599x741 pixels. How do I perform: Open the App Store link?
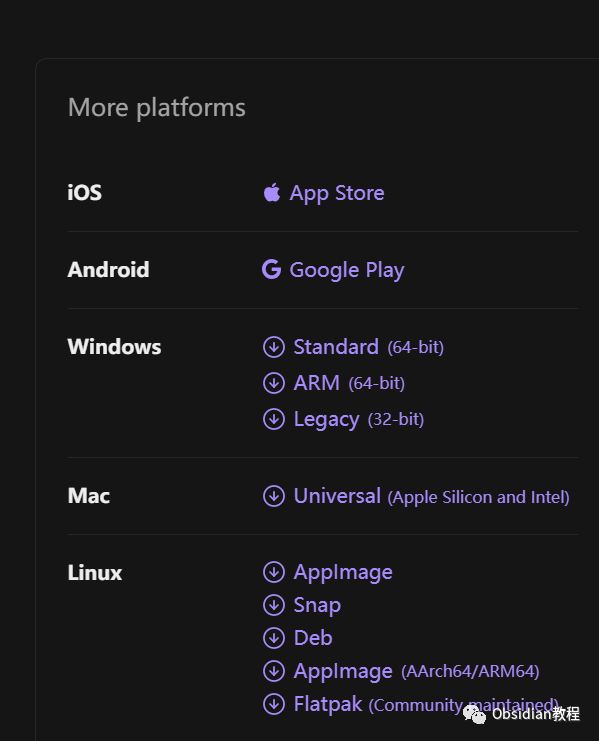coord(337,193)
